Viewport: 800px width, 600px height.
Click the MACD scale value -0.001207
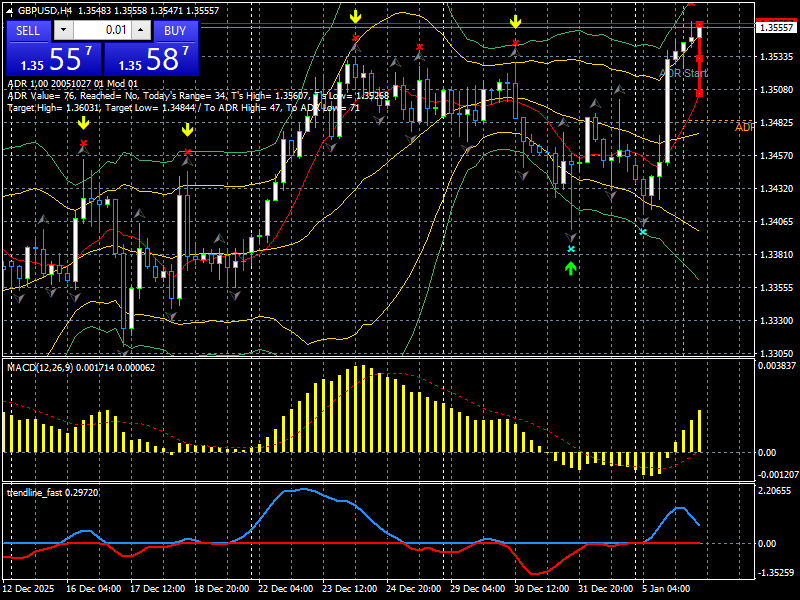point(777,474)
